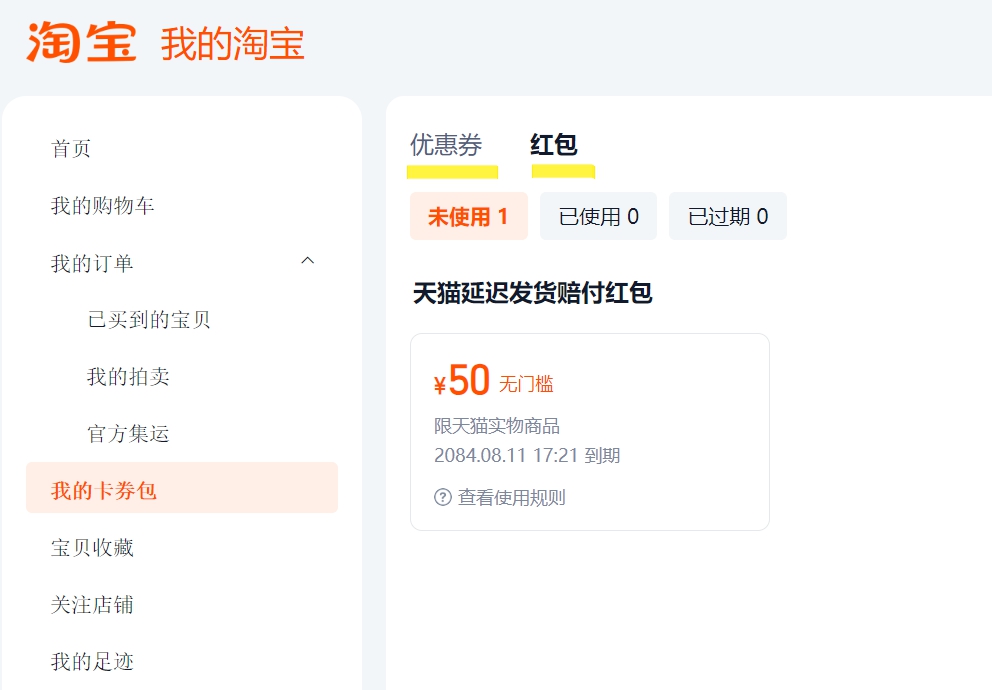Screen dimensions: 992x690
Task: Select 我的订单 sidebar entry
Action: point(92,263)
